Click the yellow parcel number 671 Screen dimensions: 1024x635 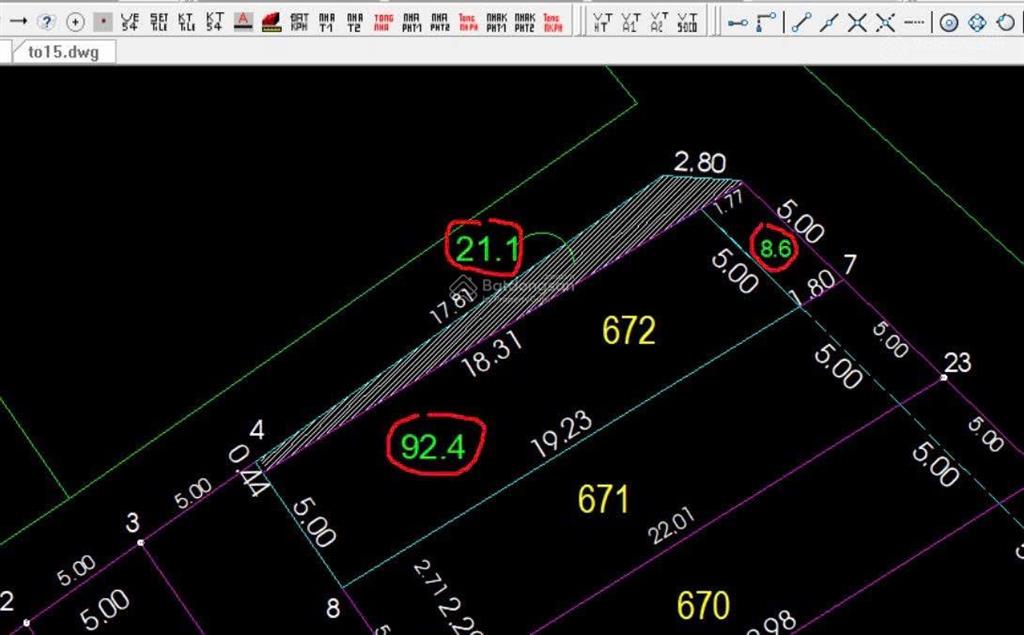[603, 499]
